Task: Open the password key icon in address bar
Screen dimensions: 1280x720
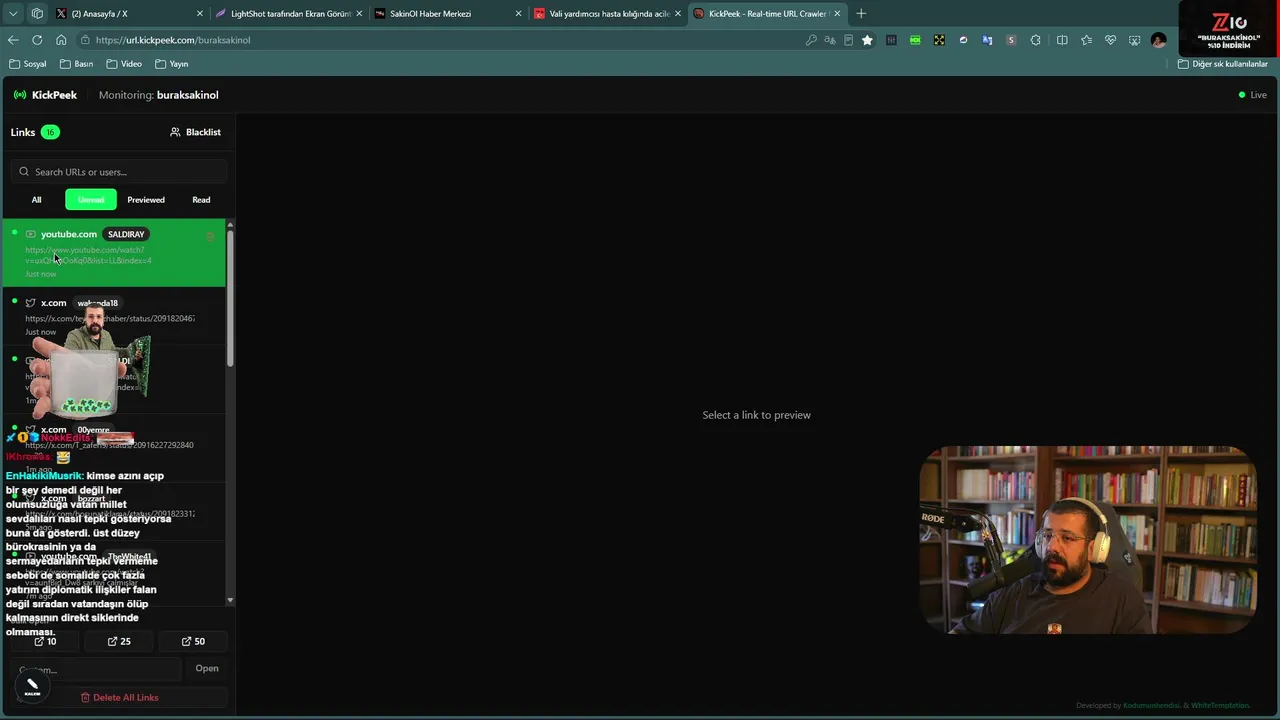Action: point(811,40)
